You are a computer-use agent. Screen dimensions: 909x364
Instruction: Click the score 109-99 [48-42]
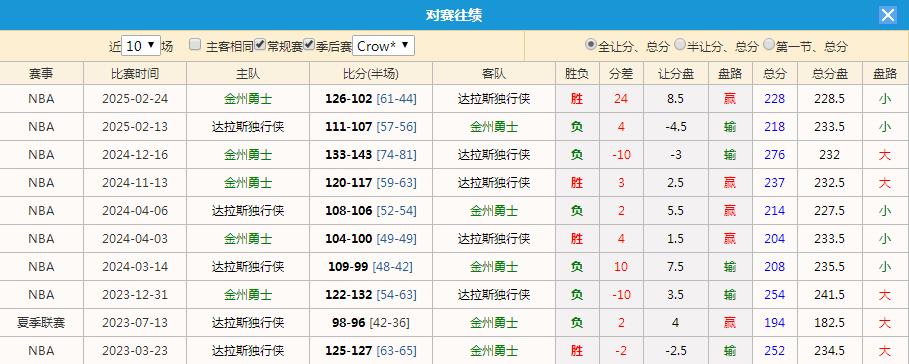coord(371,267)
